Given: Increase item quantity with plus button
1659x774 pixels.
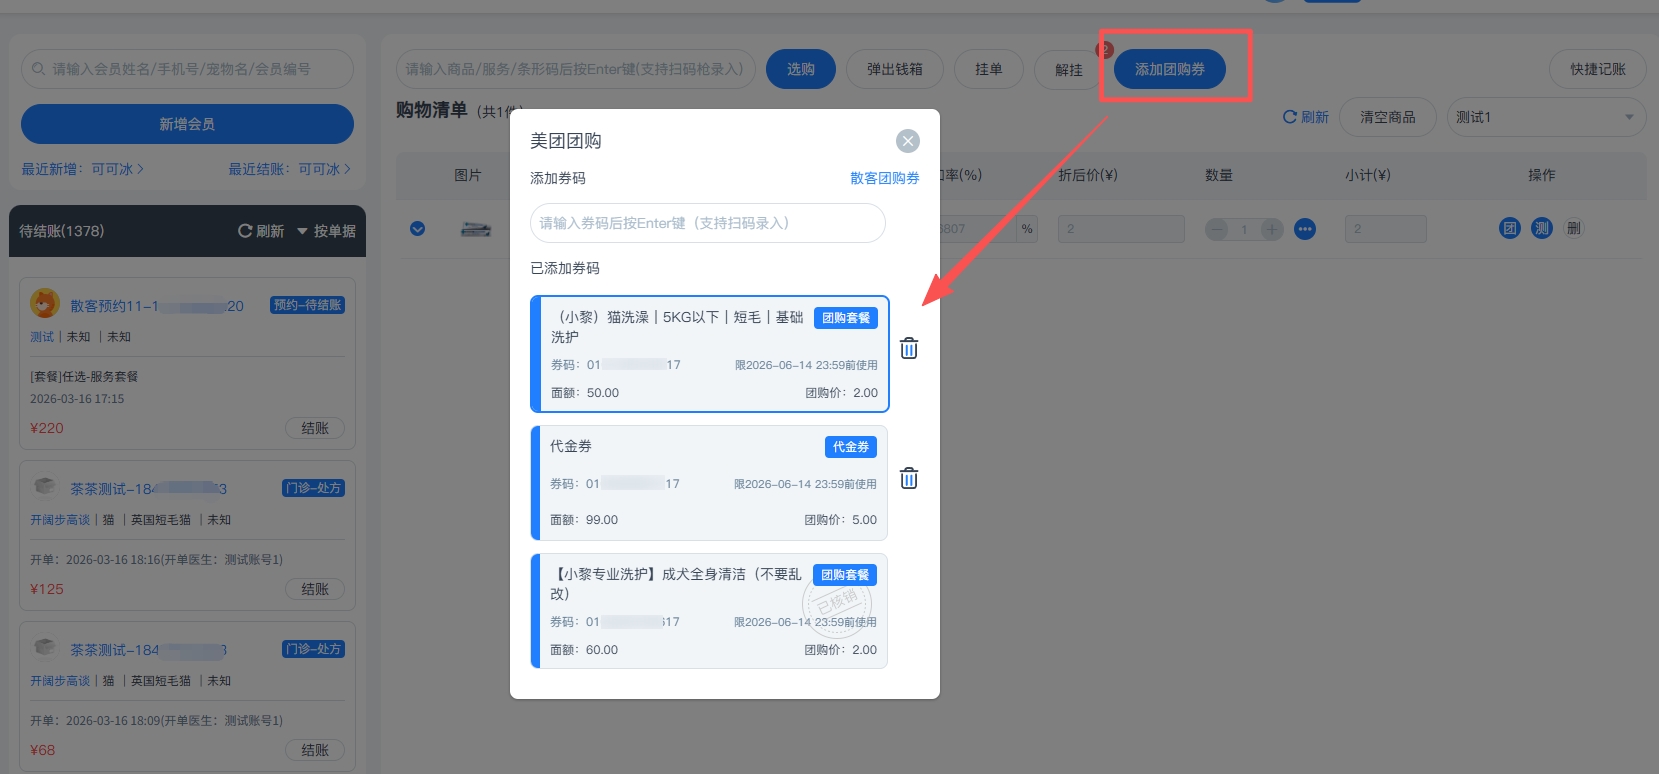Looking at the screenshot, I should (x=1271, y=230).
